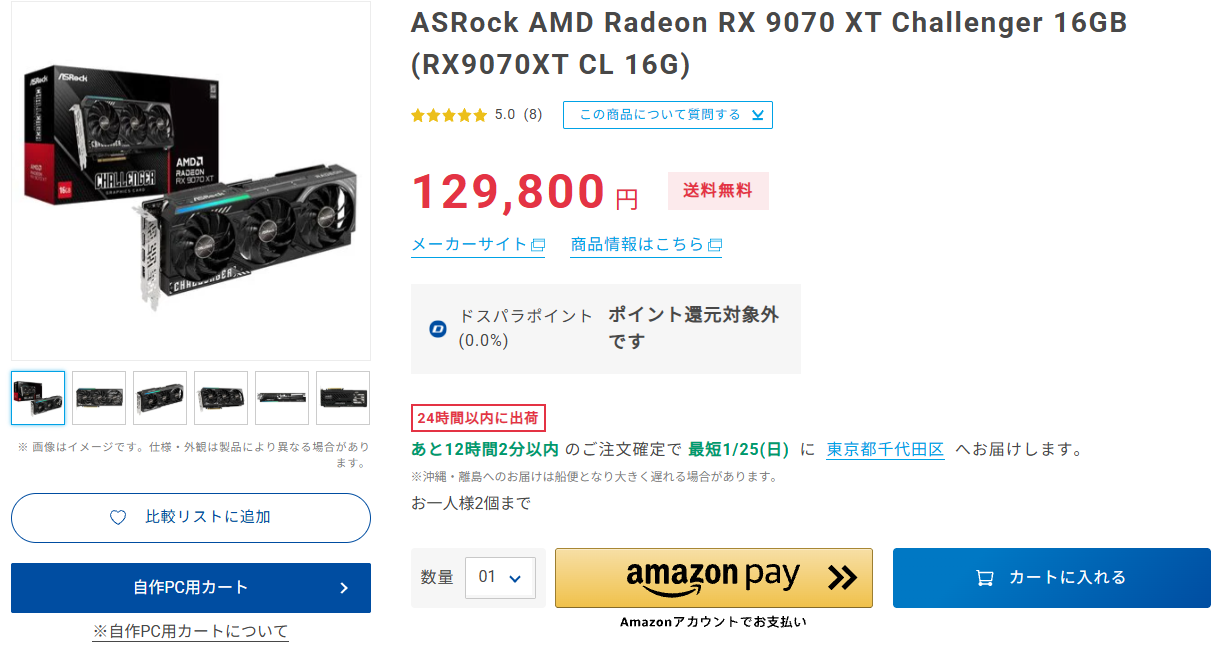
Task: Click the external link icon beside 商品情報はこちら
Action: click(x=714, y=245)
